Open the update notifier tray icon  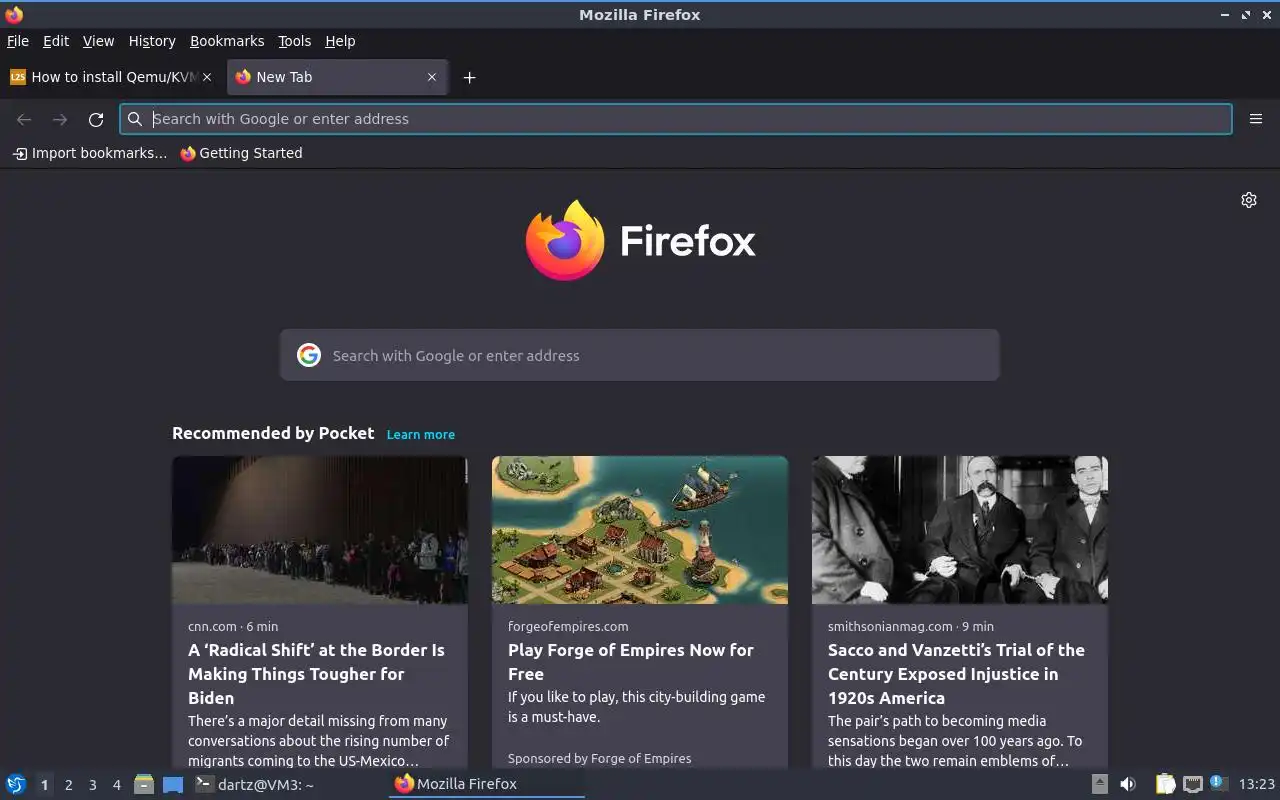tap(1217, 783)
